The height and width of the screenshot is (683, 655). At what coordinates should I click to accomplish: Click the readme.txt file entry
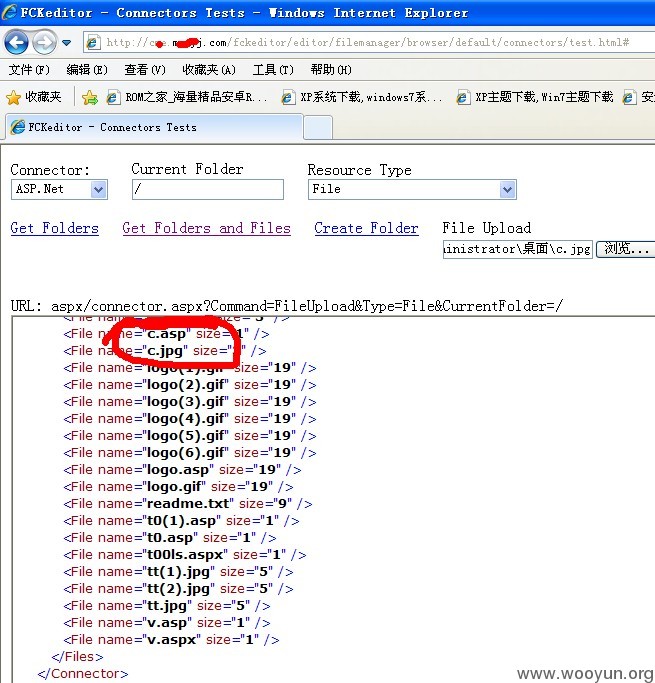pos(188,504)
